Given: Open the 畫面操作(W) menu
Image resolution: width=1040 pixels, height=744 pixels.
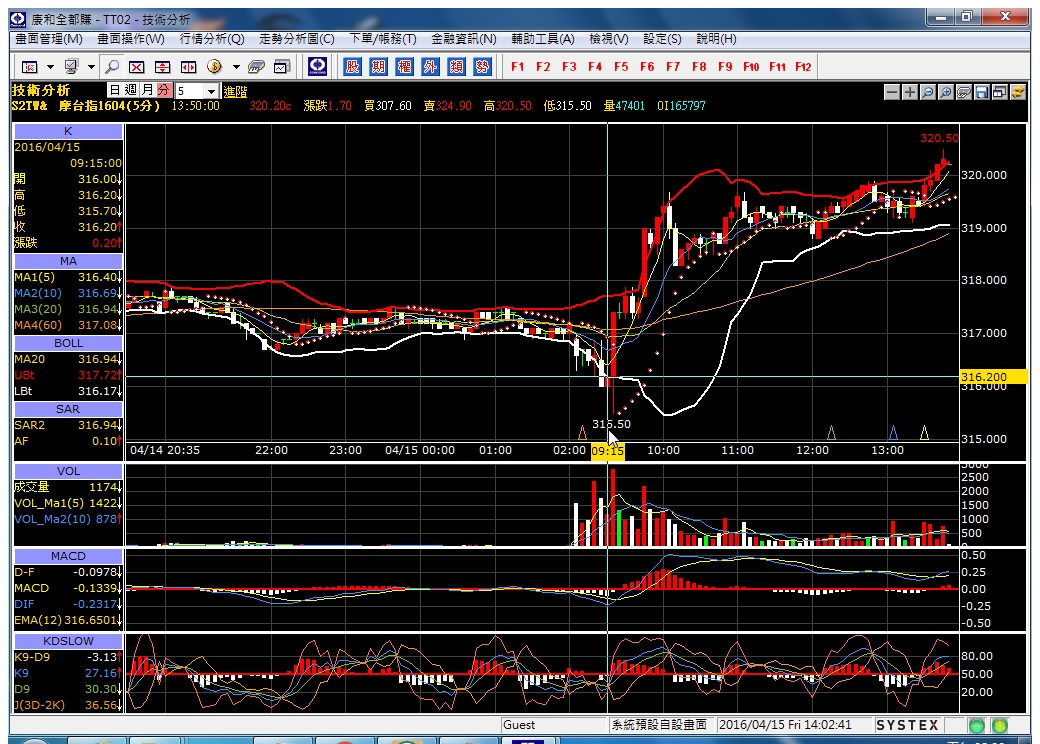Looking at the screenshot, I should click(x=131, y=39).
